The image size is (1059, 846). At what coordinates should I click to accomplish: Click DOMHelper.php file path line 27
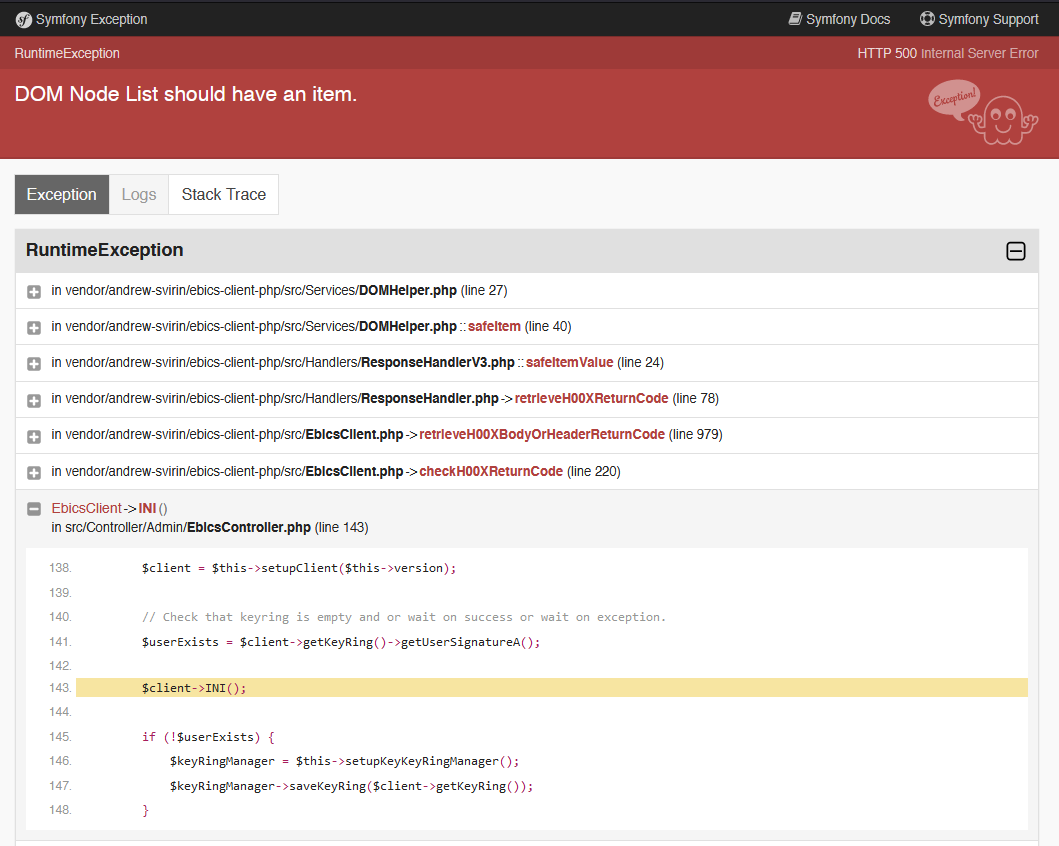[279, 290]
